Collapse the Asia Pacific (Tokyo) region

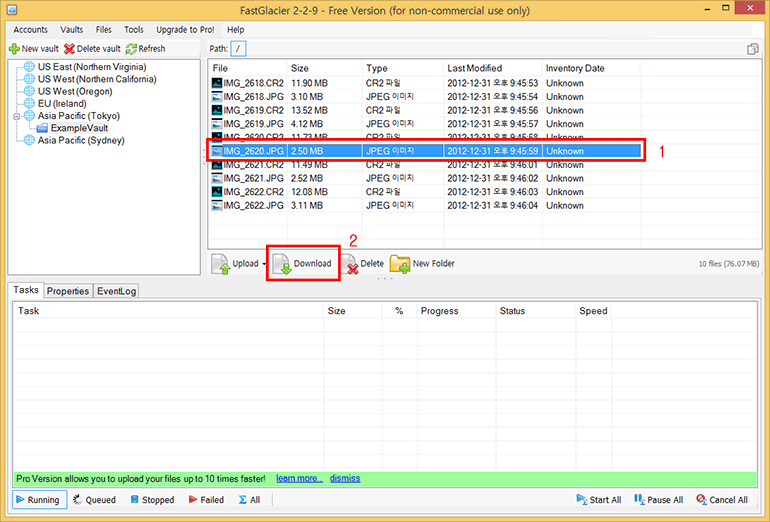coord(16,116)
